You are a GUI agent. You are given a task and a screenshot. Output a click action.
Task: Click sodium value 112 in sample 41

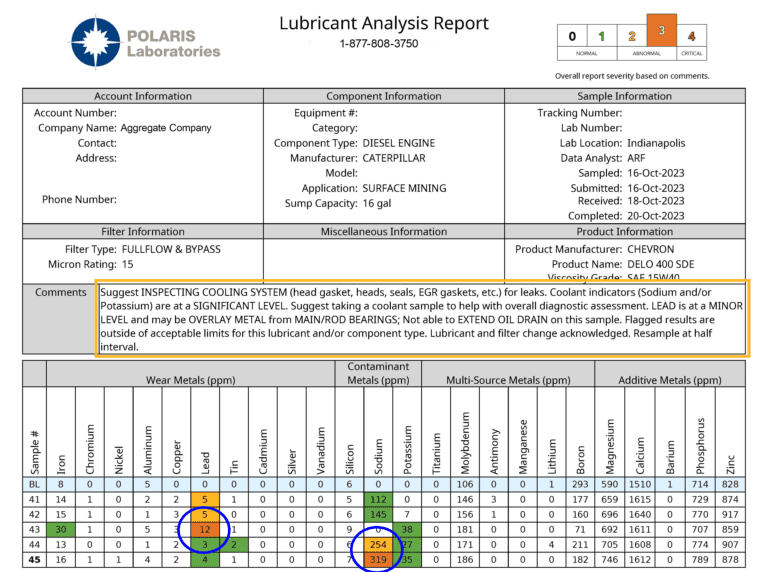click(378, 500)
